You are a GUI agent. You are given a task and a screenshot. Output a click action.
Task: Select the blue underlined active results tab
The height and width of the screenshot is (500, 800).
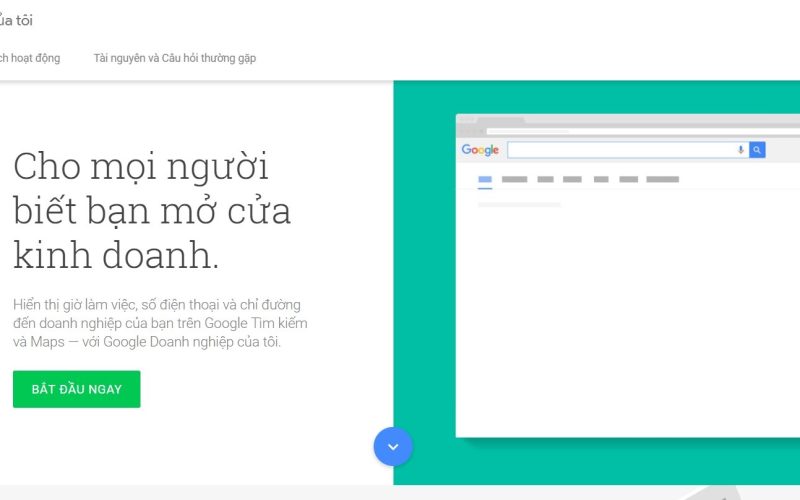point(485,180)
